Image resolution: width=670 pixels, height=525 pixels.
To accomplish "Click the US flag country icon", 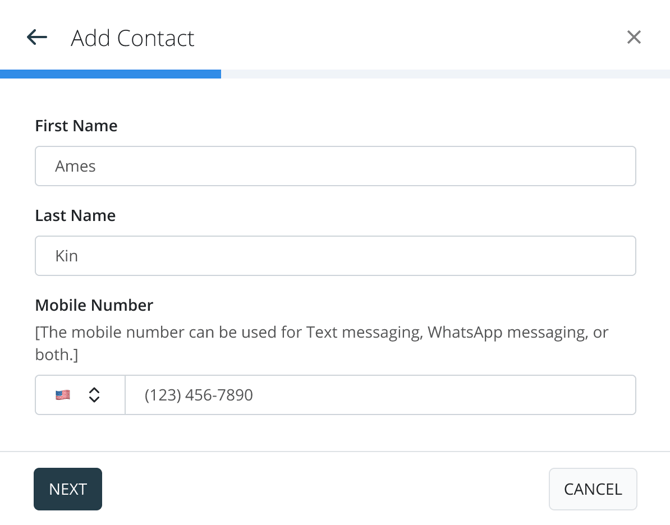I will (63, 395).
